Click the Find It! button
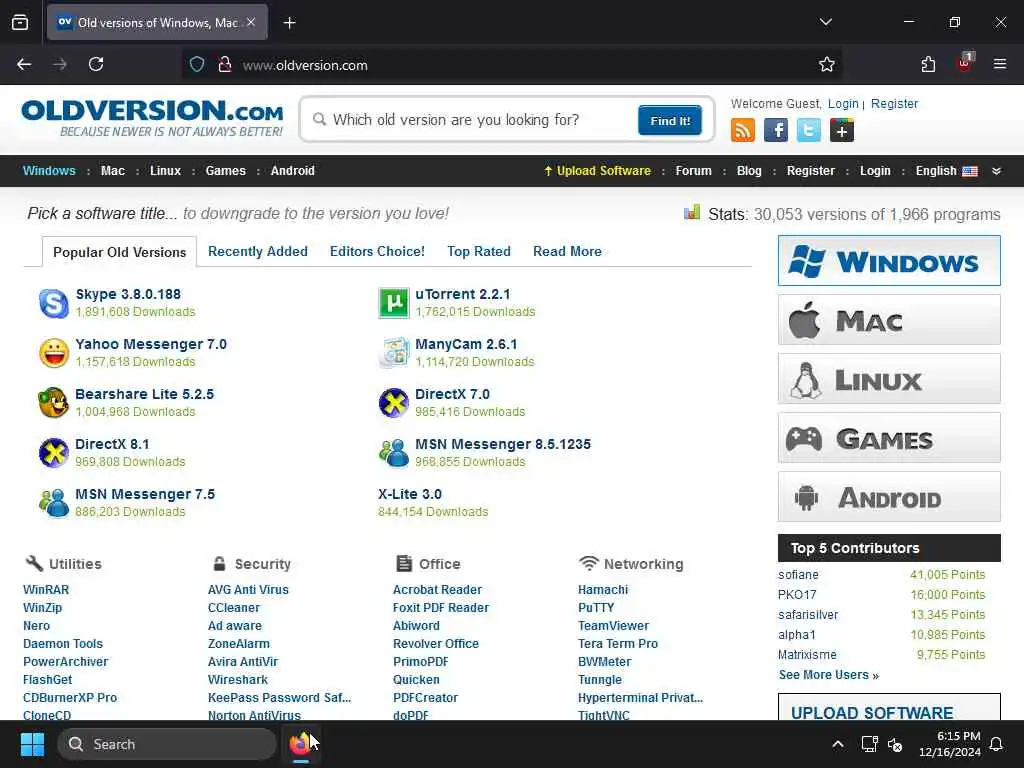Image resolution: width=1024 pixels, height=768 pixels. click(670, 120)
